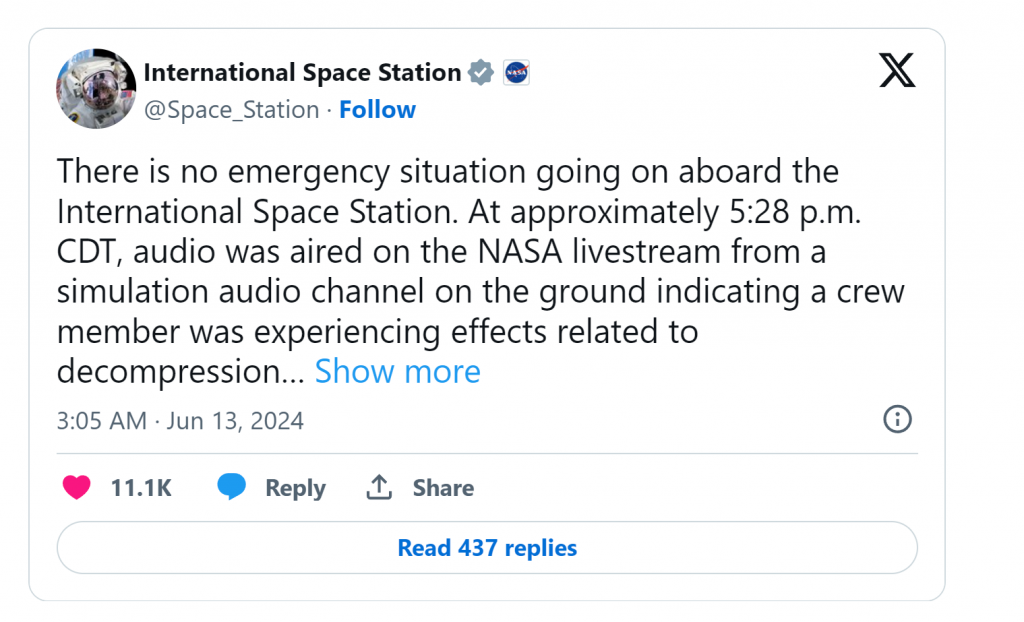Click the word 'decompression' in the tweet
The height and width of the screenshot is (622, 1024).
pos(170,372)
